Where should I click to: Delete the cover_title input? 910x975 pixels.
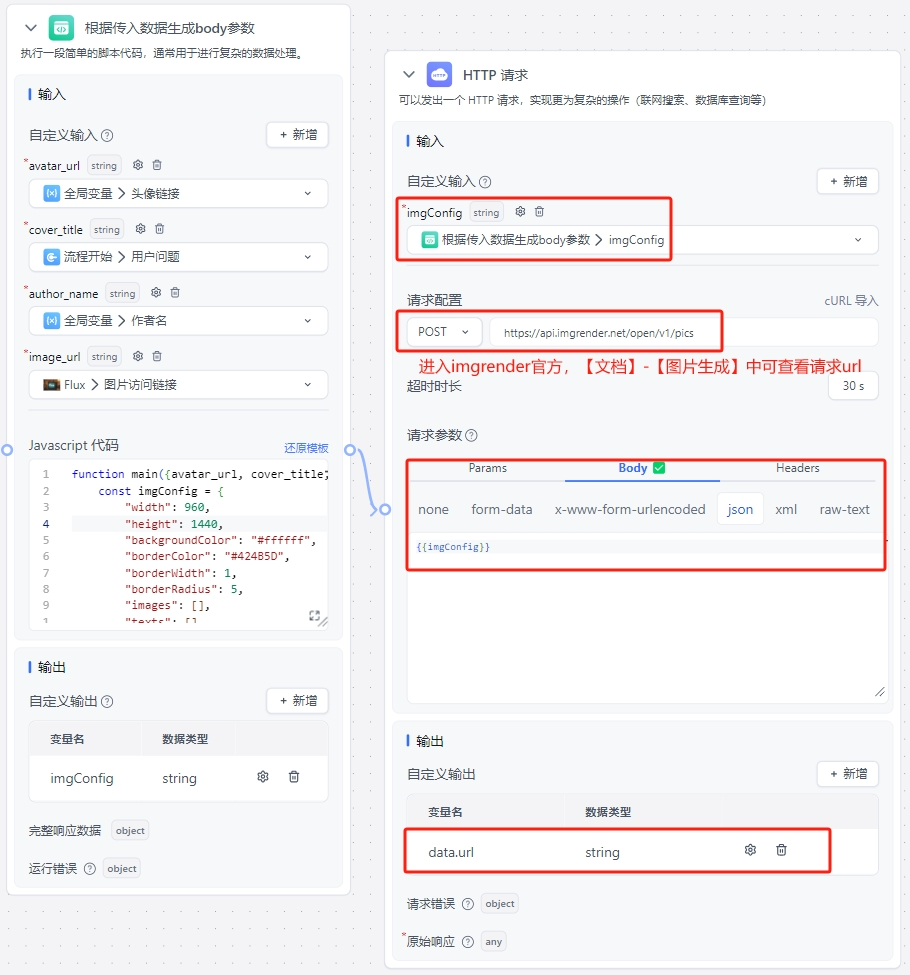pos(160,229)
